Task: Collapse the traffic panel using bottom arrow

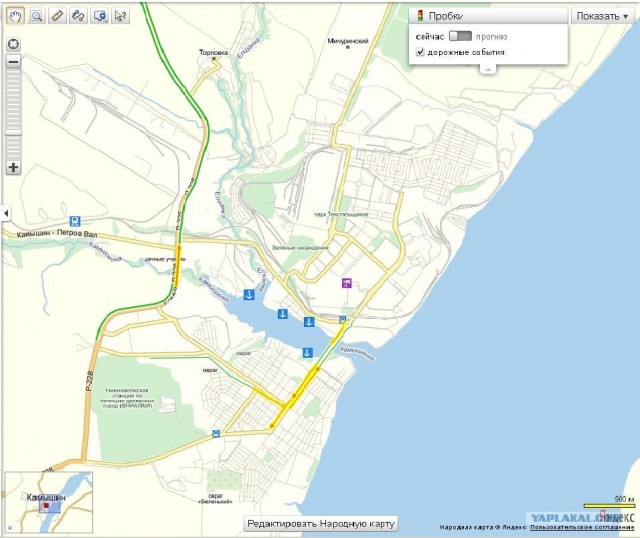Action: 488,70
